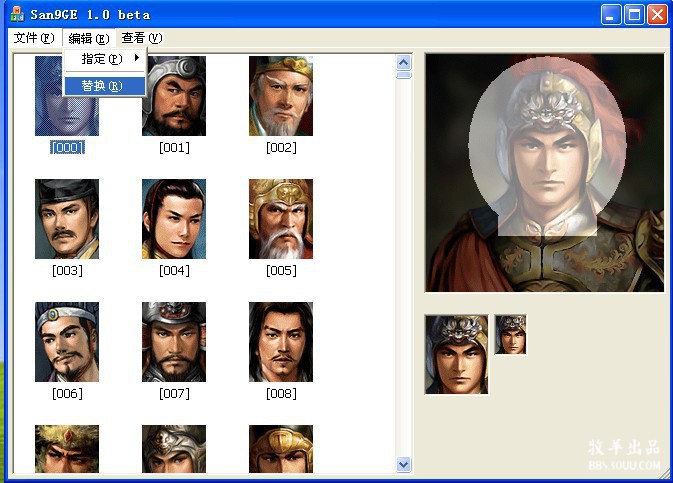Select portrait thumbnail [004]
Screen dimensions: 673x483
(174, 219)
